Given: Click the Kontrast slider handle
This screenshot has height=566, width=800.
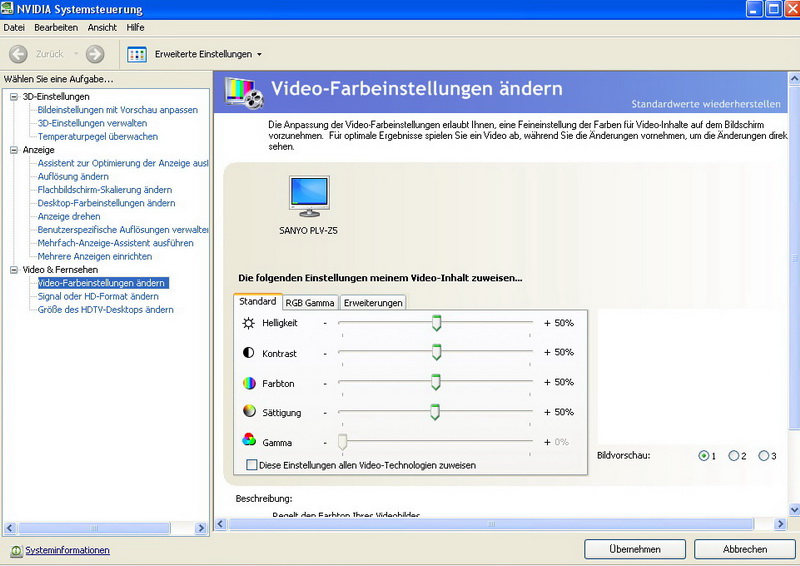Looking at the screenshot, I should tap(436, 352).
